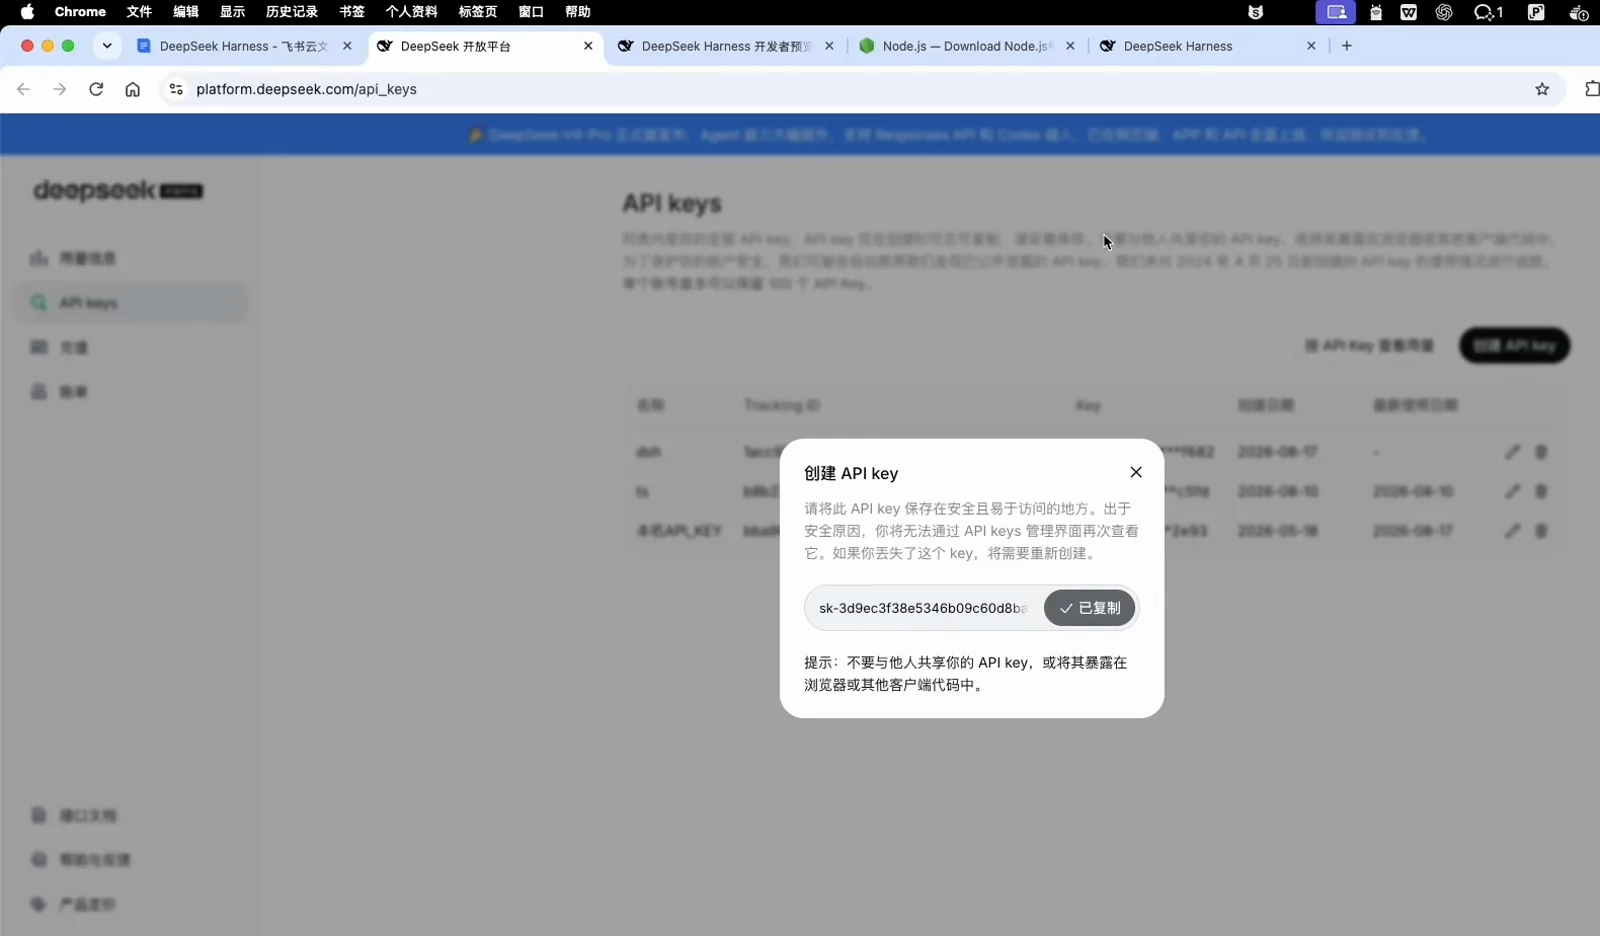This screenshot has height=936, width=1600.
Task: Open the 标签页 menu
Action: point(478,12)
